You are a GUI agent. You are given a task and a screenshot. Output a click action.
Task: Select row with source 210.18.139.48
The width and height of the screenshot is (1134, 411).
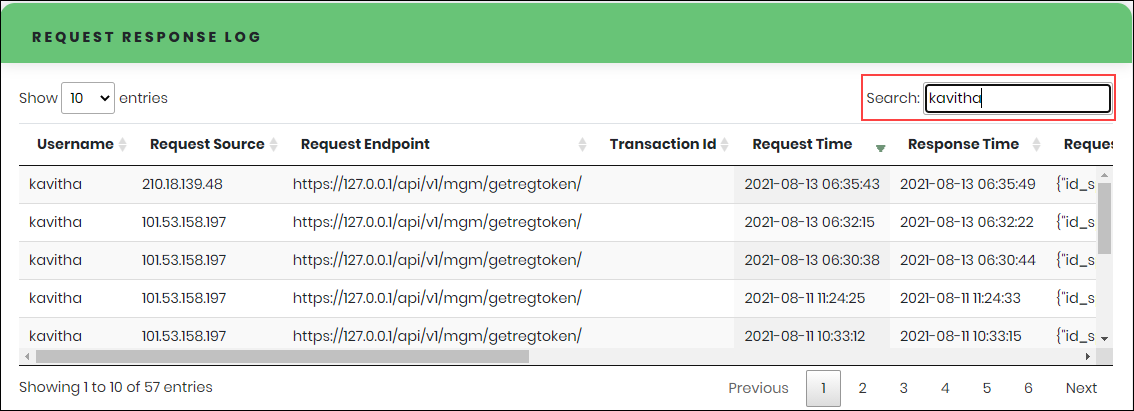tap(558, 185)
